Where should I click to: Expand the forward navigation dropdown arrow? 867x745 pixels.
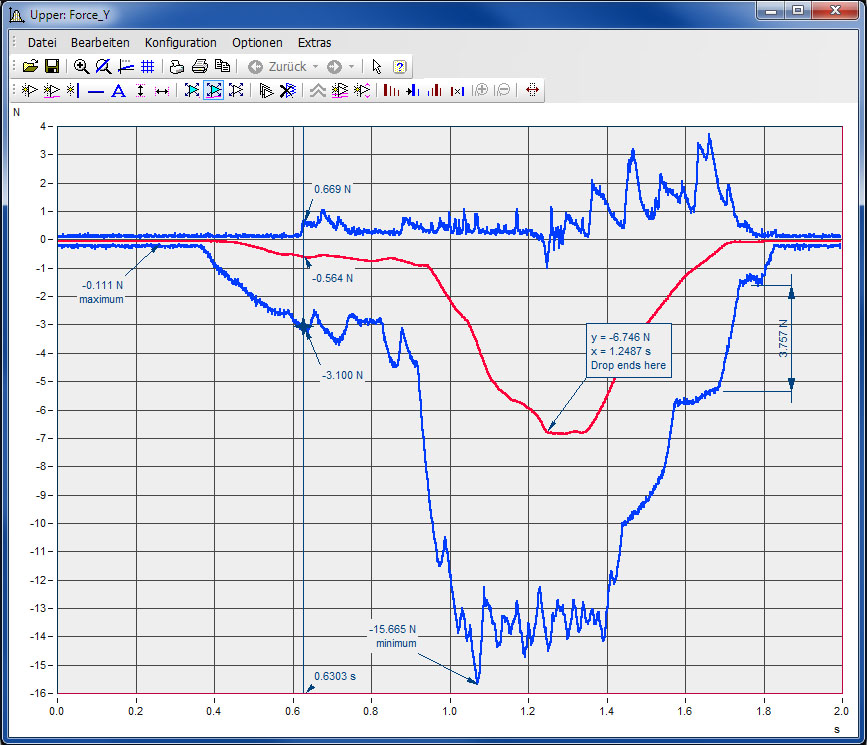point(351,67)
